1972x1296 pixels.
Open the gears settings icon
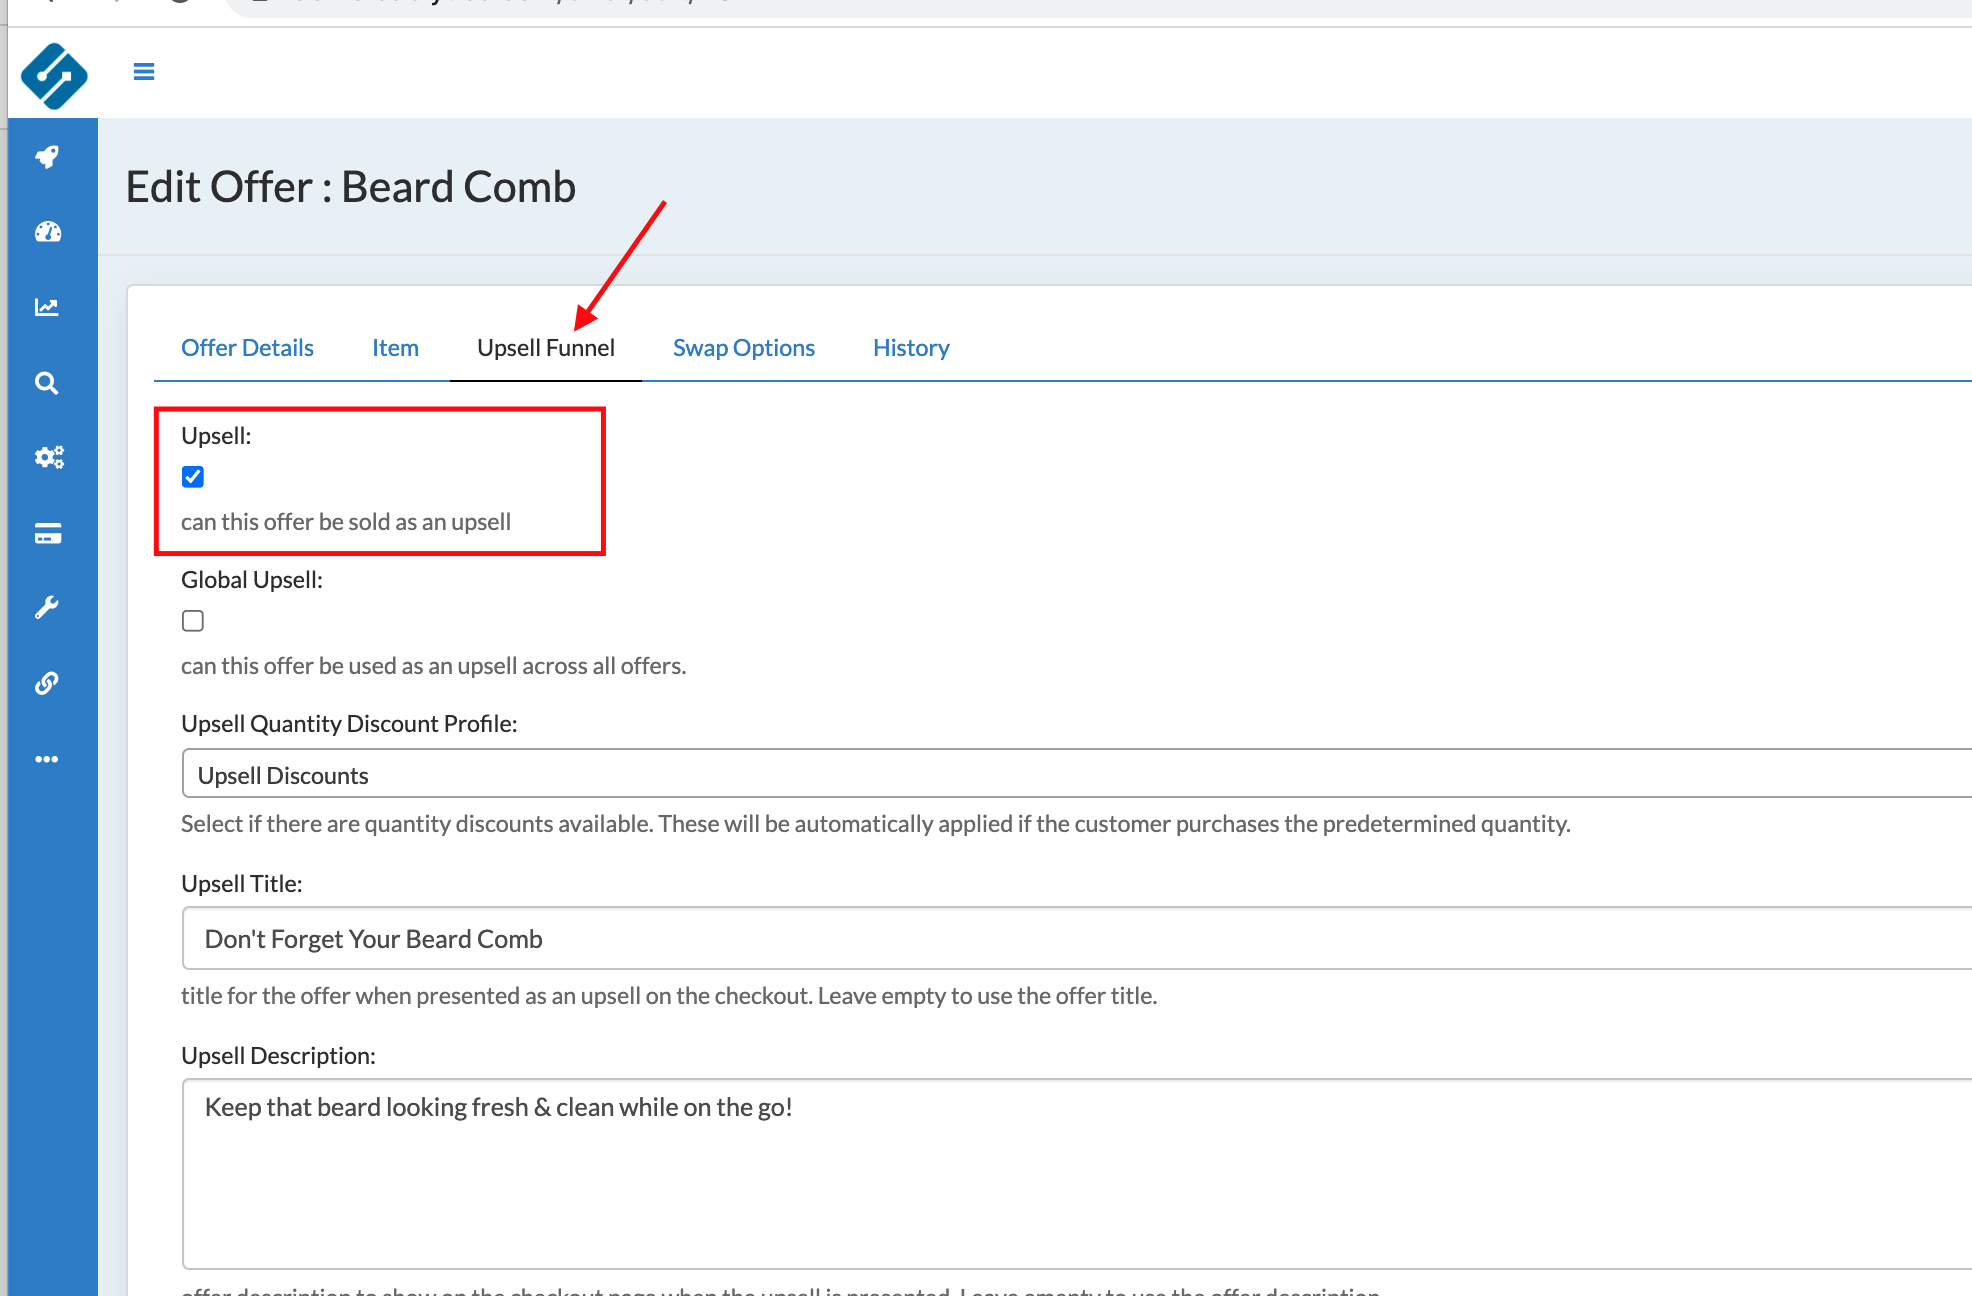coord(48,457)
